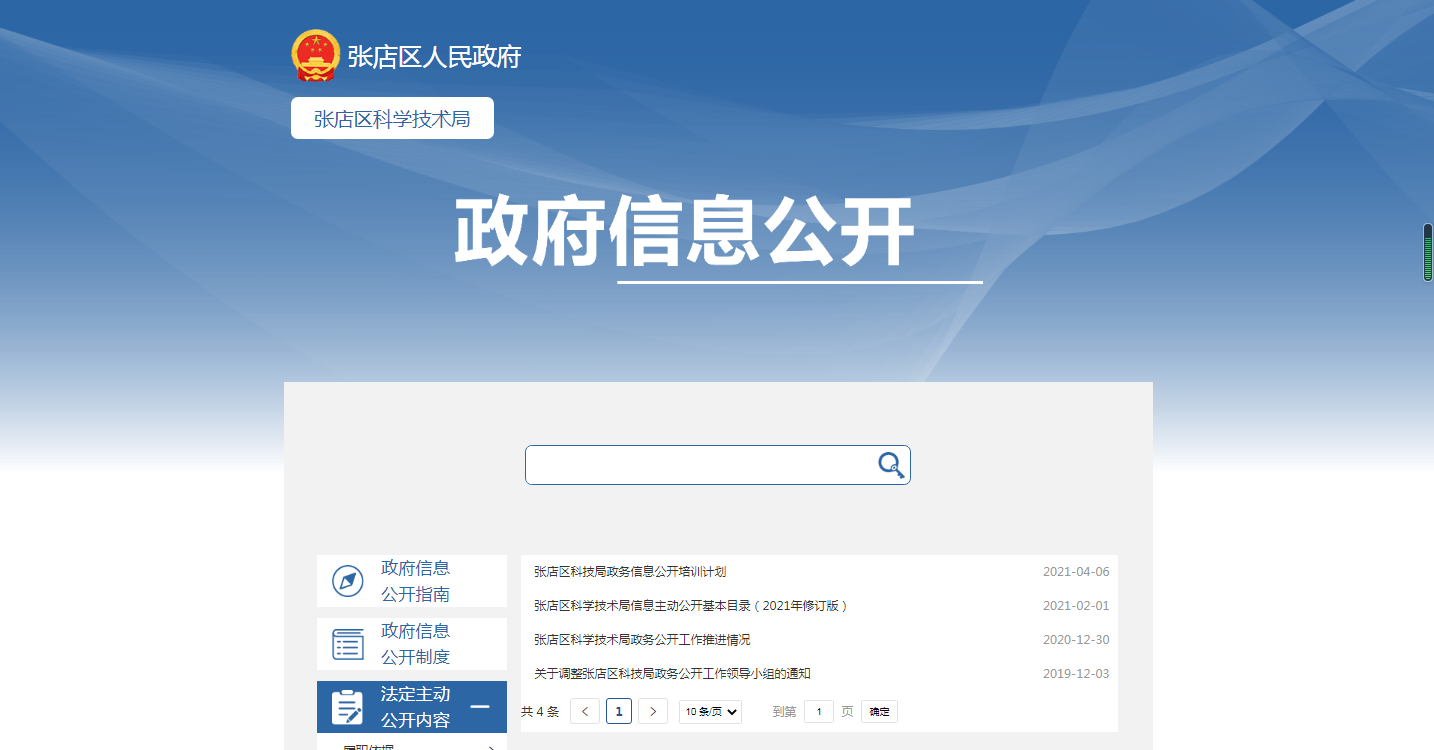1434x750 pixels.
Task: Click the list icon for 政府信息公开制度
Action: coord(347,644)
